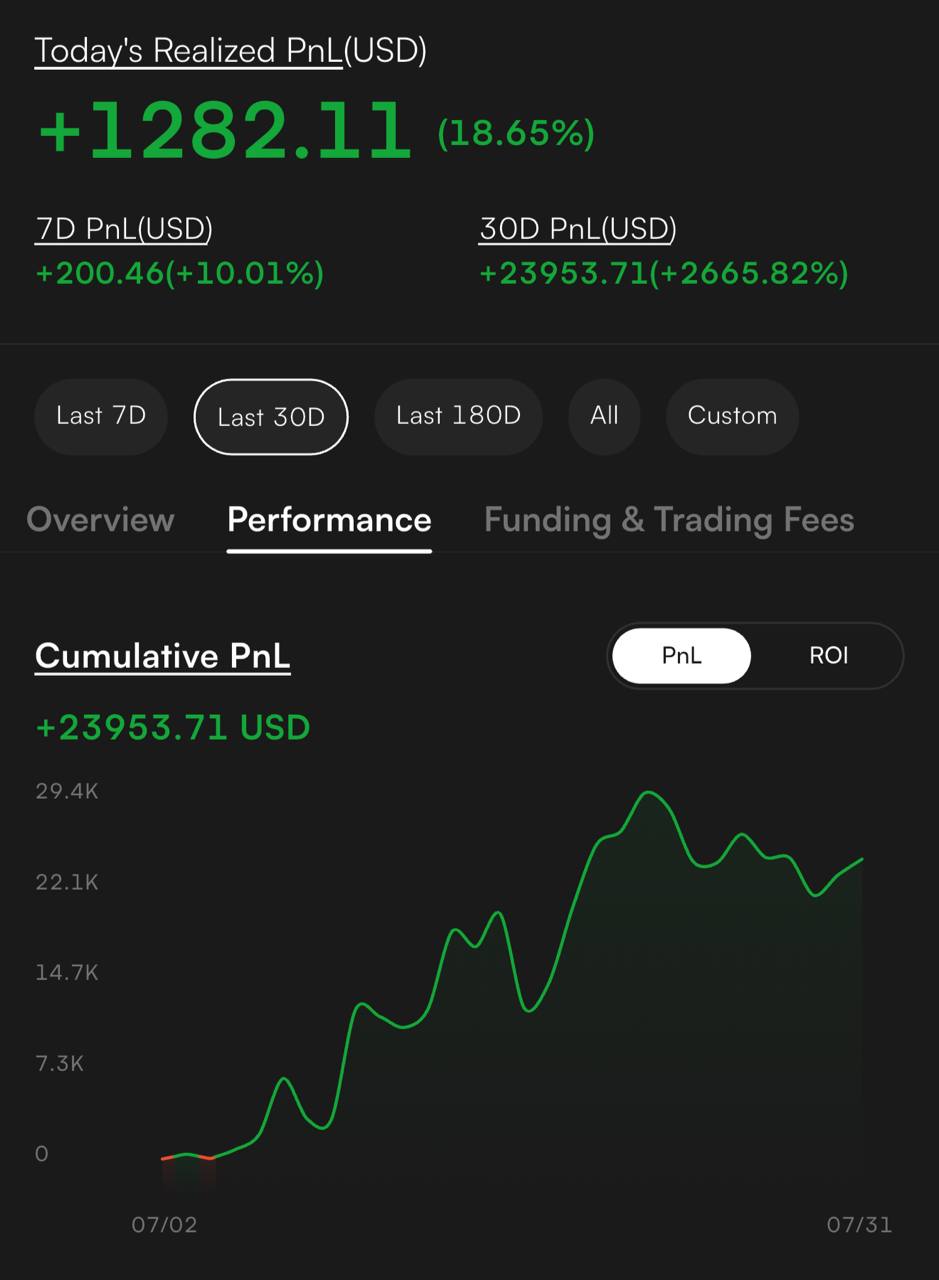Go to Funding & Trading Fees tab

click(669, 520)
